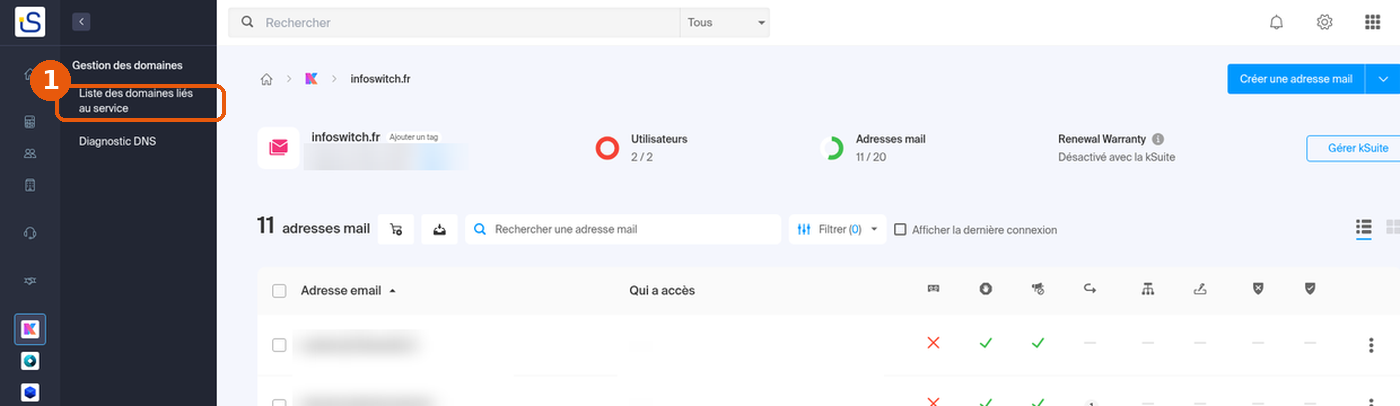
Task: Open Filtrer (0) dropdown
Action: (838, 229)
